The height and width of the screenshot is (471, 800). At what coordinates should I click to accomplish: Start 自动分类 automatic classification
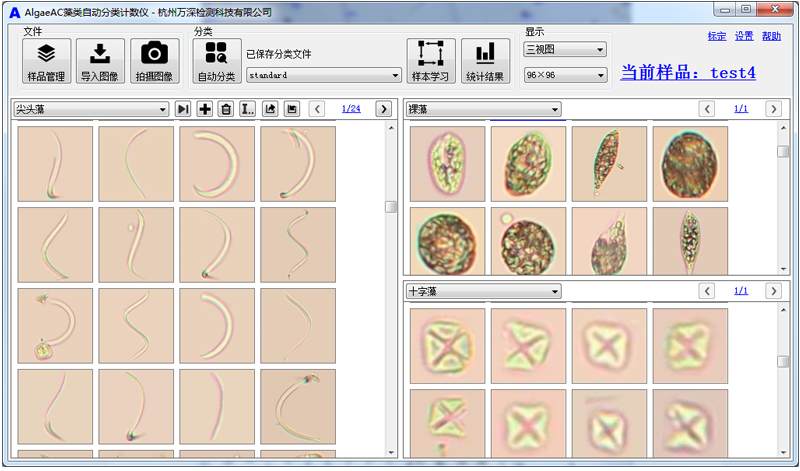point(216,60)
